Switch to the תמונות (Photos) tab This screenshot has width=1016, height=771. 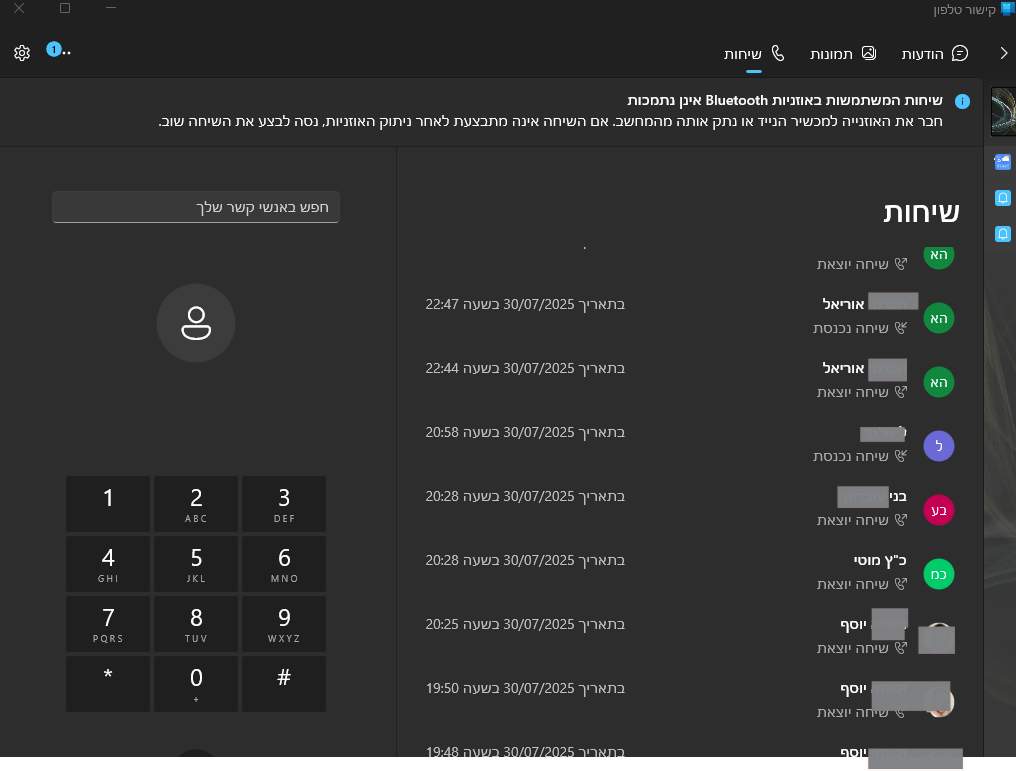click(x=842, y=53)
